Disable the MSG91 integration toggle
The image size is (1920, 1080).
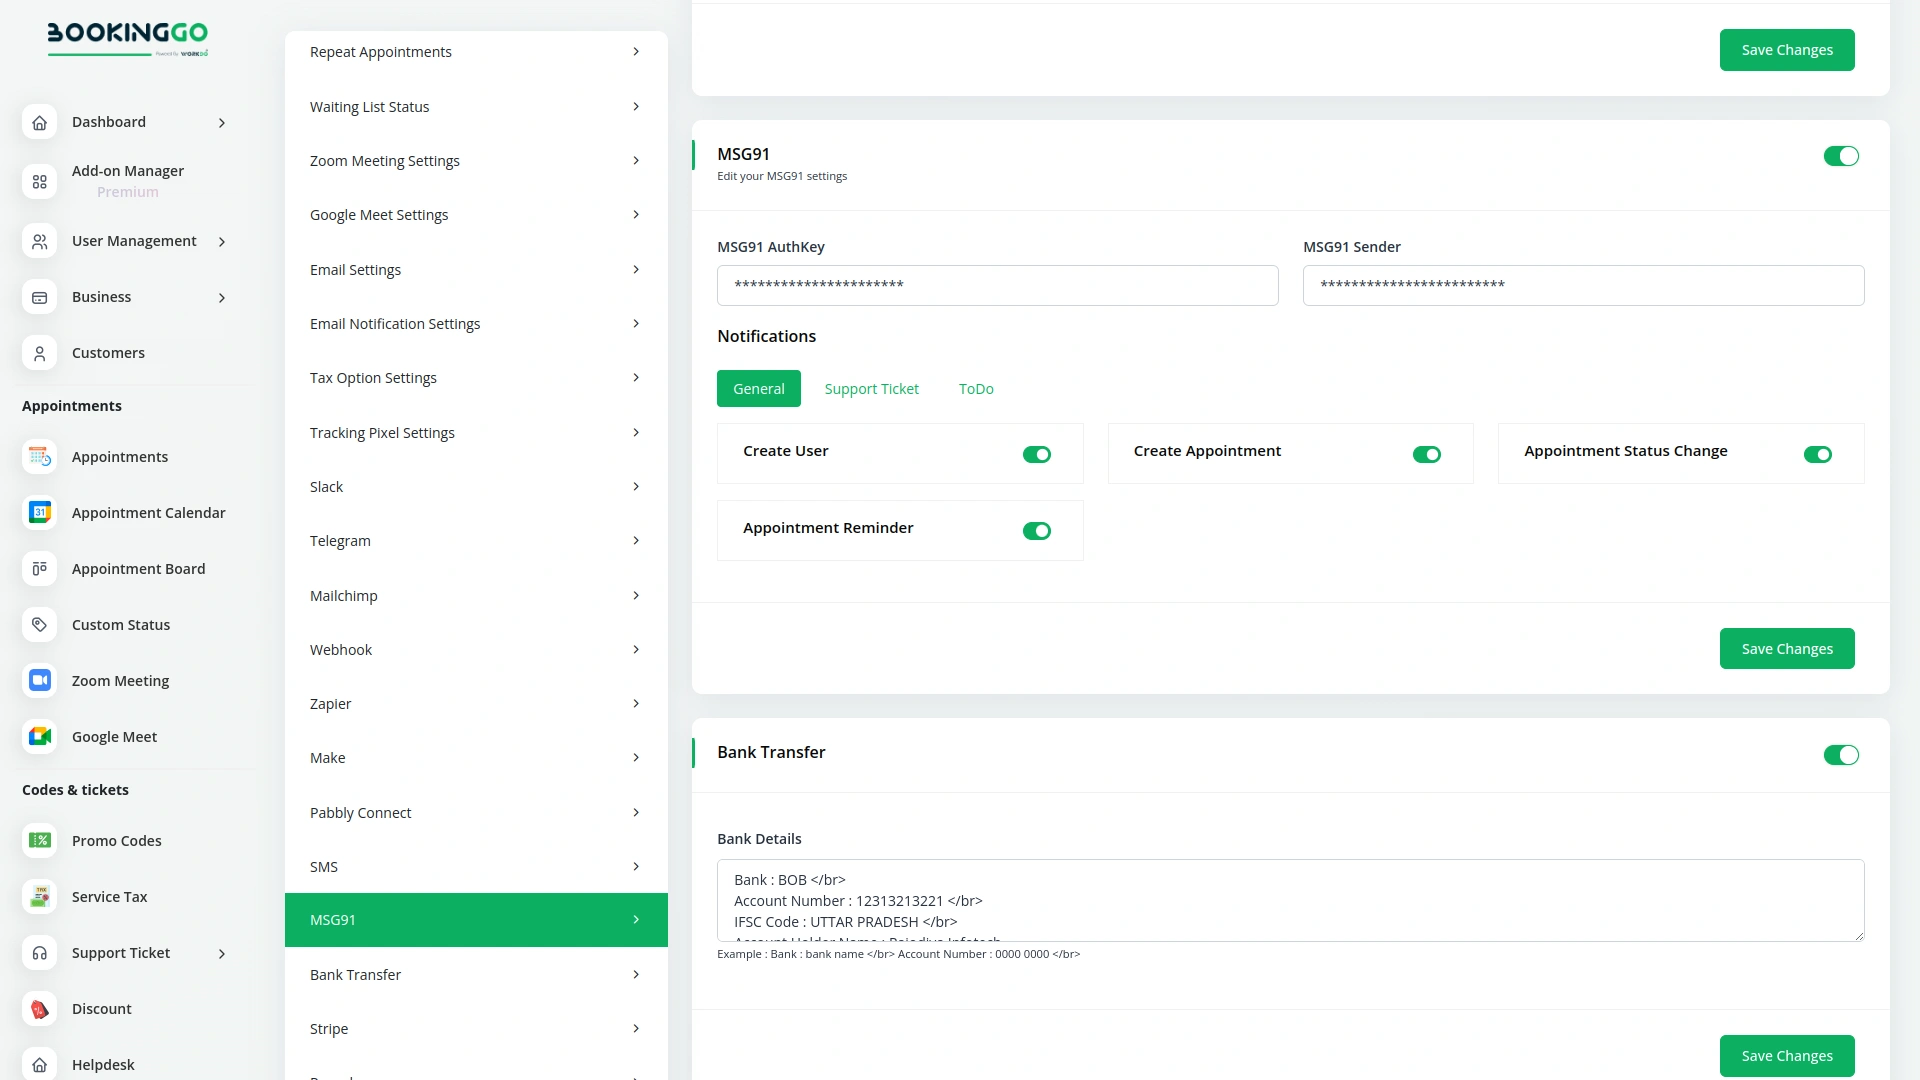tap(1841, 156)
